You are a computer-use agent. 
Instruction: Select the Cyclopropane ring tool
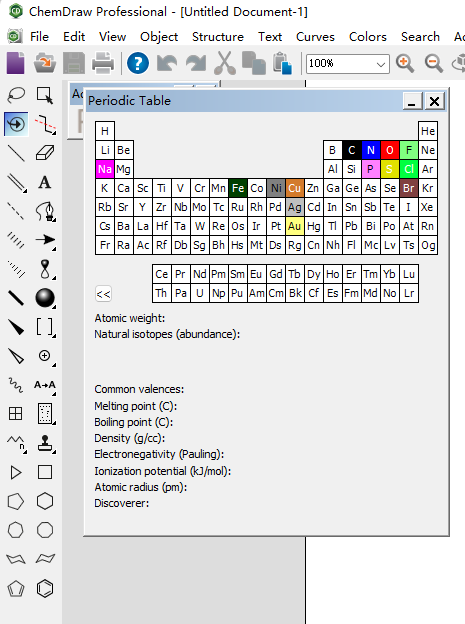pyautogui.click(x=16, y=472)
